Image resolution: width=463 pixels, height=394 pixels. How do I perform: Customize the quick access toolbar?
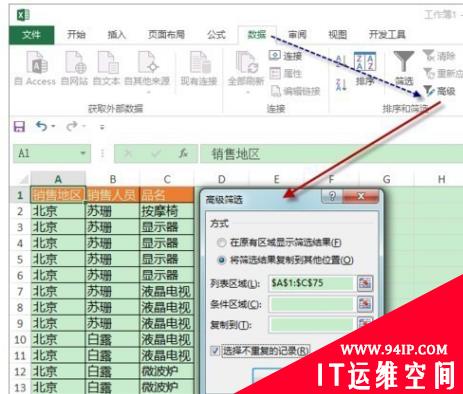[102, 127]
